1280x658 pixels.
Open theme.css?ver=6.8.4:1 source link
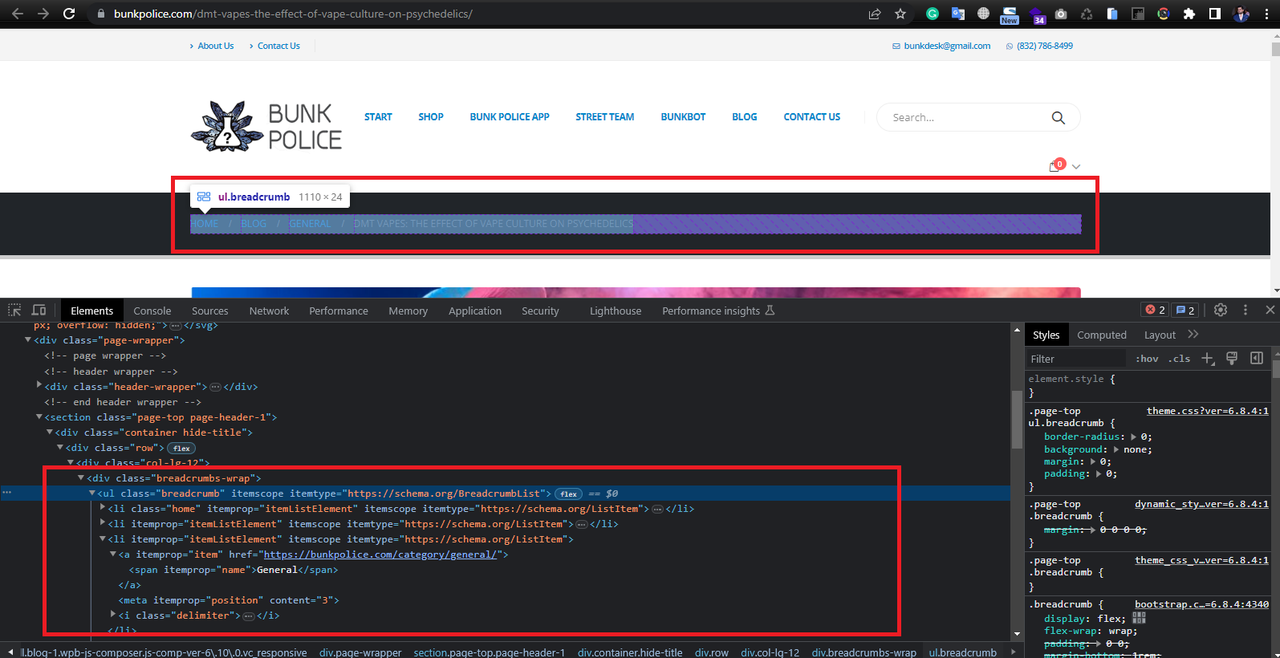pos(1207,411)
